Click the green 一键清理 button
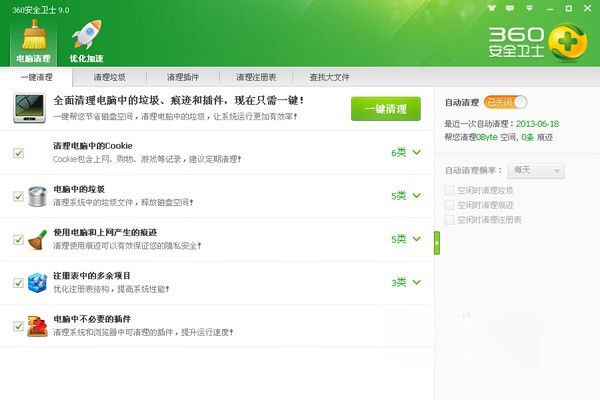 coord(386,109)
